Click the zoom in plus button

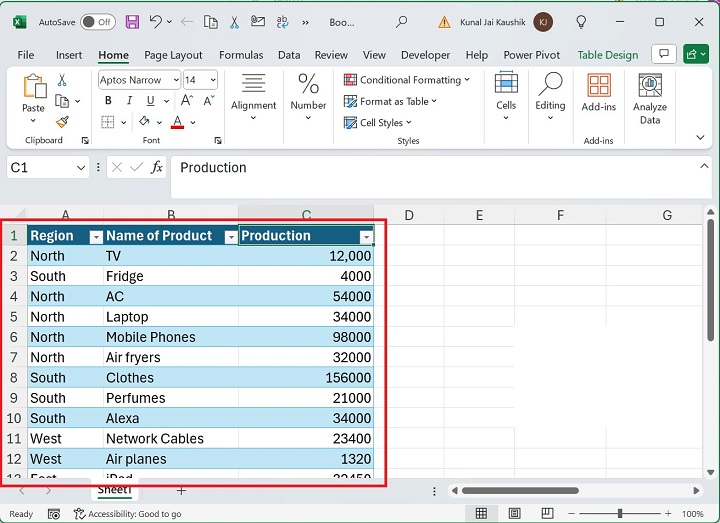pos(668,513)
